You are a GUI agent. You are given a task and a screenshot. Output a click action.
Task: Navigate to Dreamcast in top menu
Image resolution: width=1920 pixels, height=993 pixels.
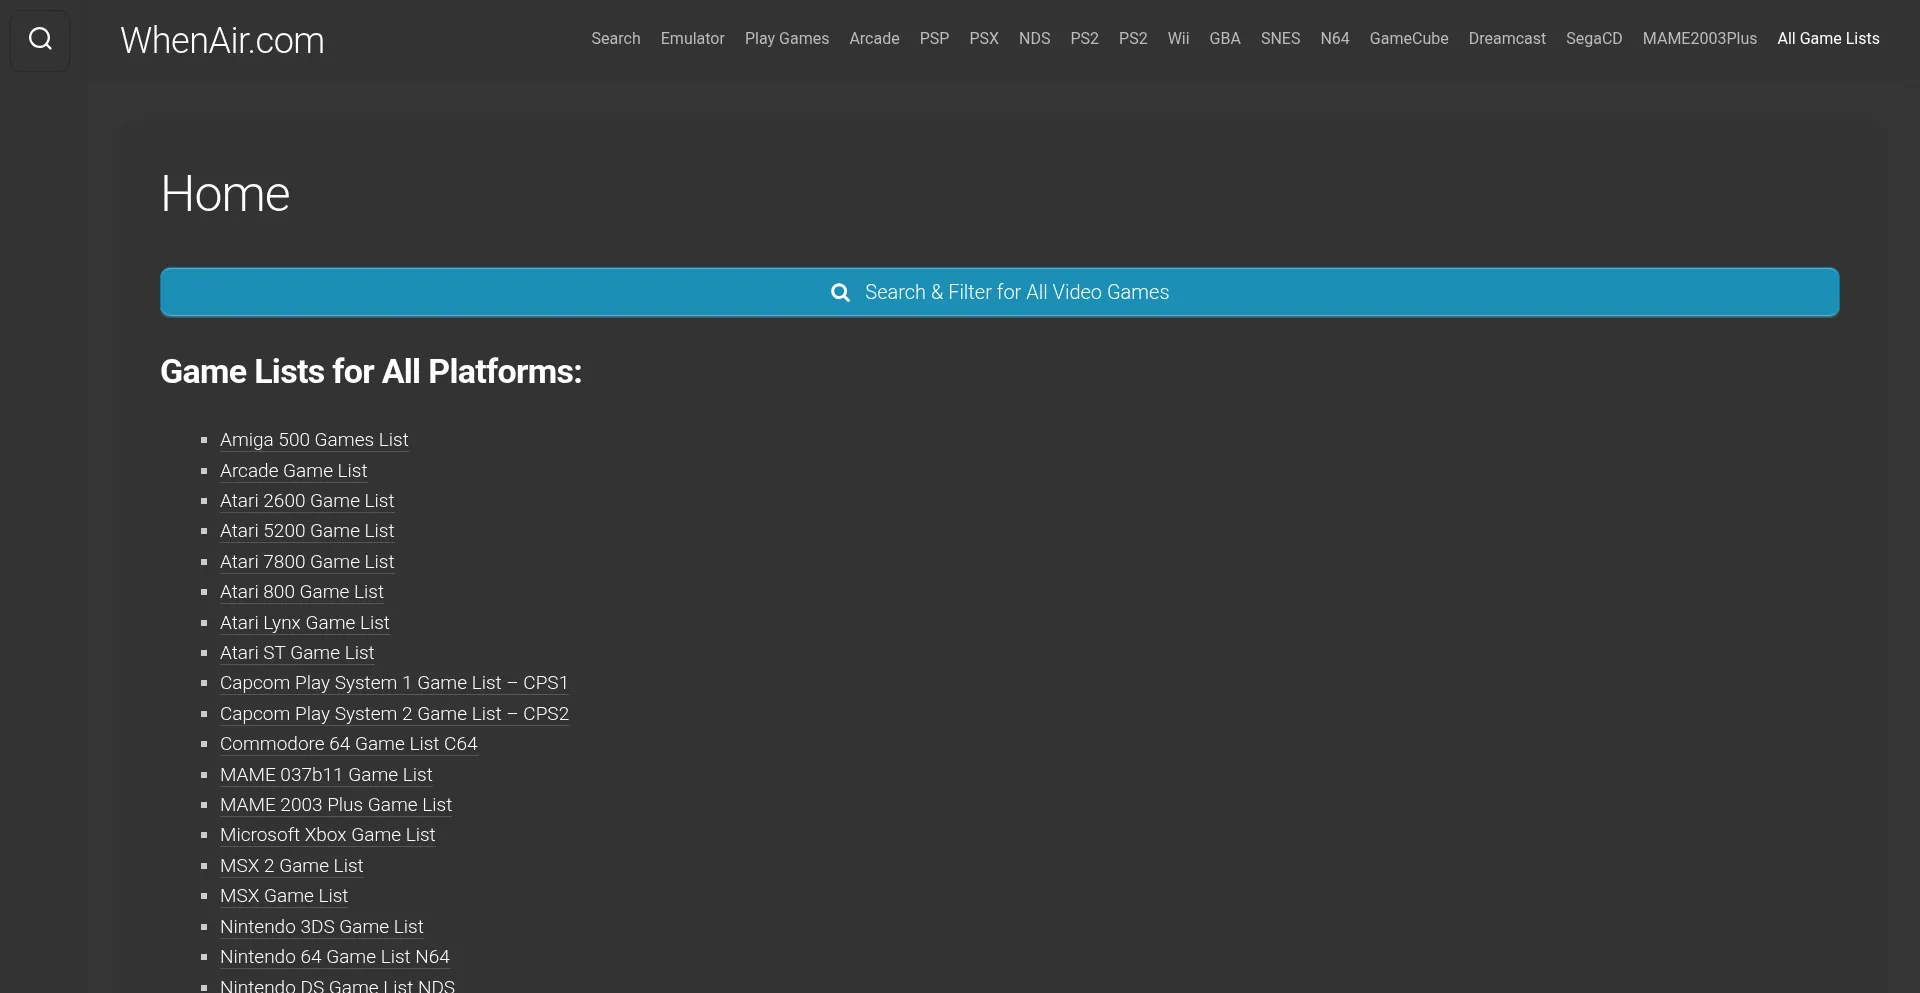(x=1506, y=39)
